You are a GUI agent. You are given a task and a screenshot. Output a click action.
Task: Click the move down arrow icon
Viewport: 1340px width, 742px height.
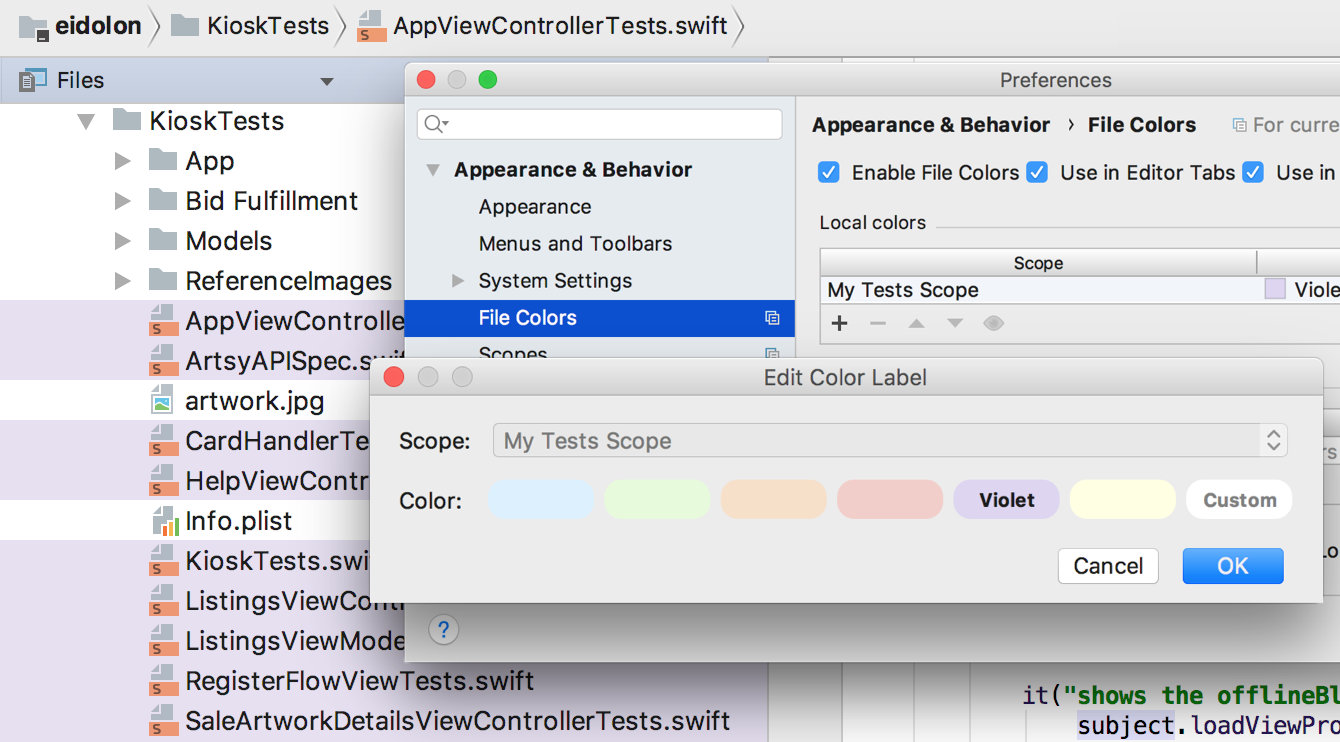tap(955, 323)
